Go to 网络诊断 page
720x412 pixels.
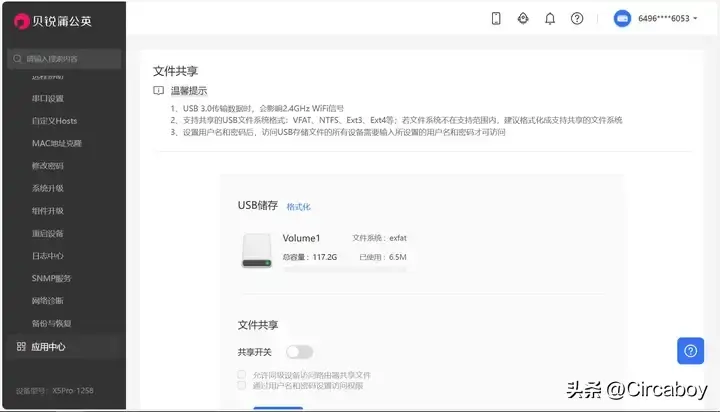tap(48, 301)
